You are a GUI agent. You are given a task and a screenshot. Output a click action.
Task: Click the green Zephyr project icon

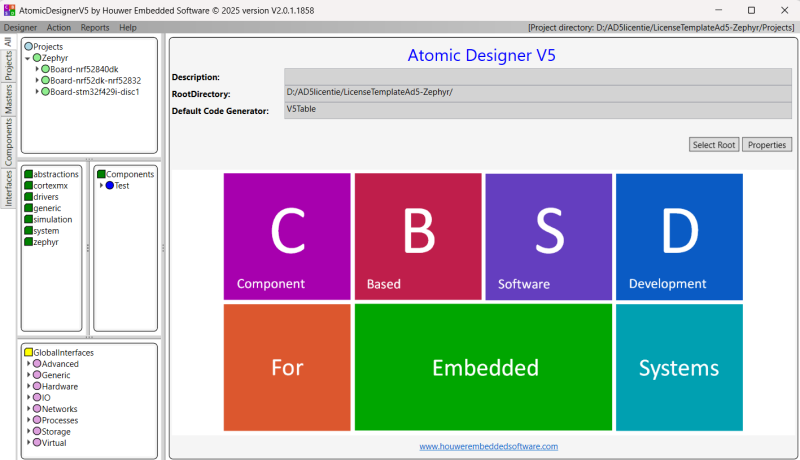[x=37, y=58]
